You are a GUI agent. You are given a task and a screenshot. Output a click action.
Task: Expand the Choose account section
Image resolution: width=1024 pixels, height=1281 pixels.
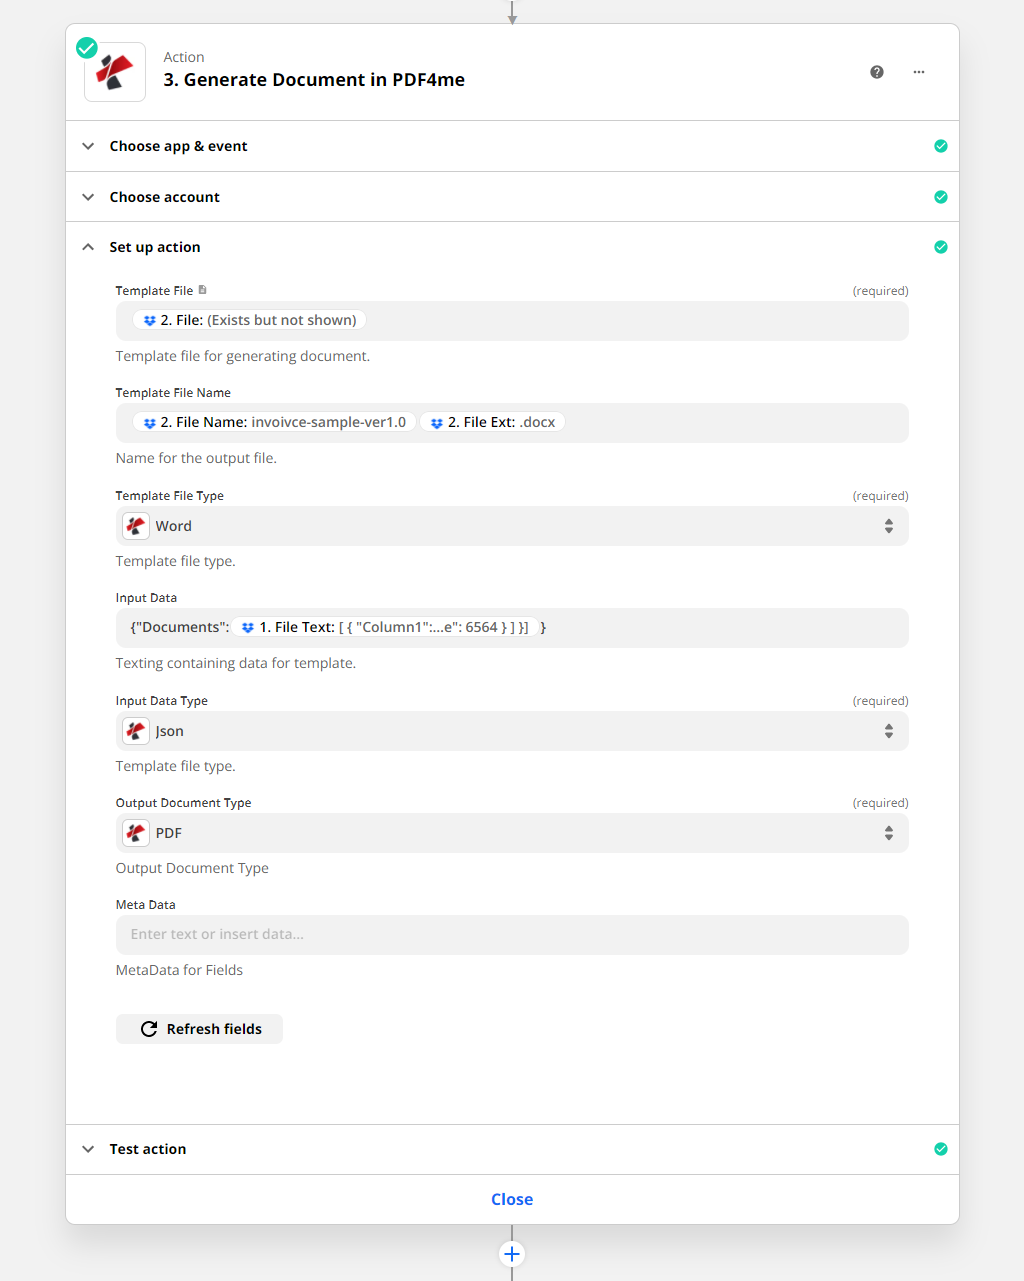click(164, 197)
